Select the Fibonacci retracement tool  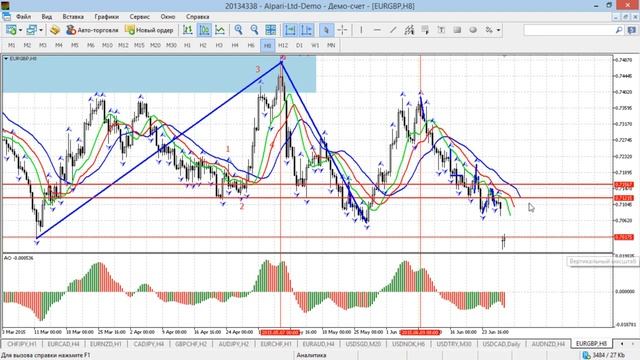click(x=425, y=30)
